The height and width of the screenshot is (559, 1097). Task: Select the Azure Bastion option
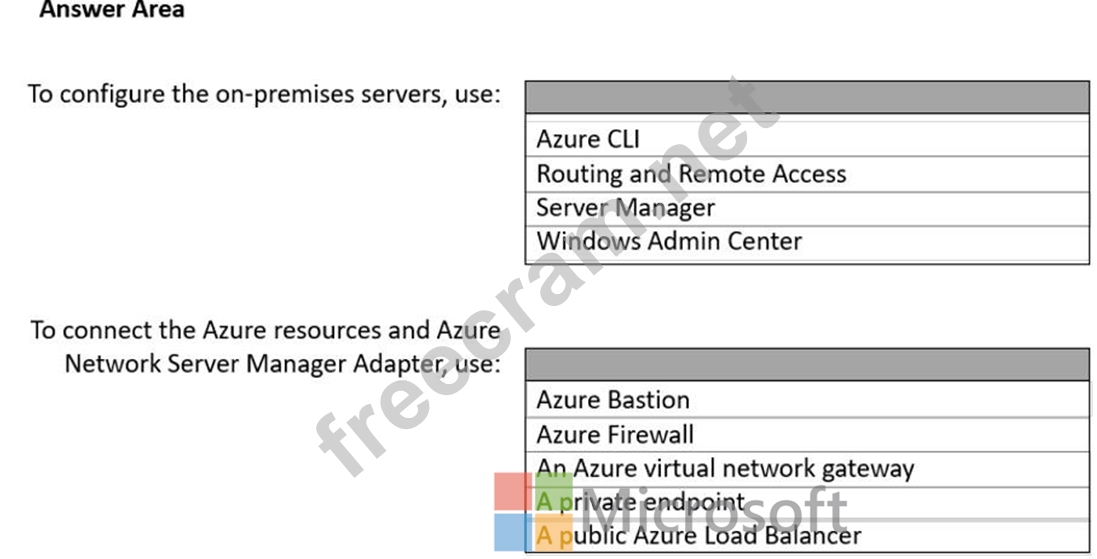tap(613, 400)
